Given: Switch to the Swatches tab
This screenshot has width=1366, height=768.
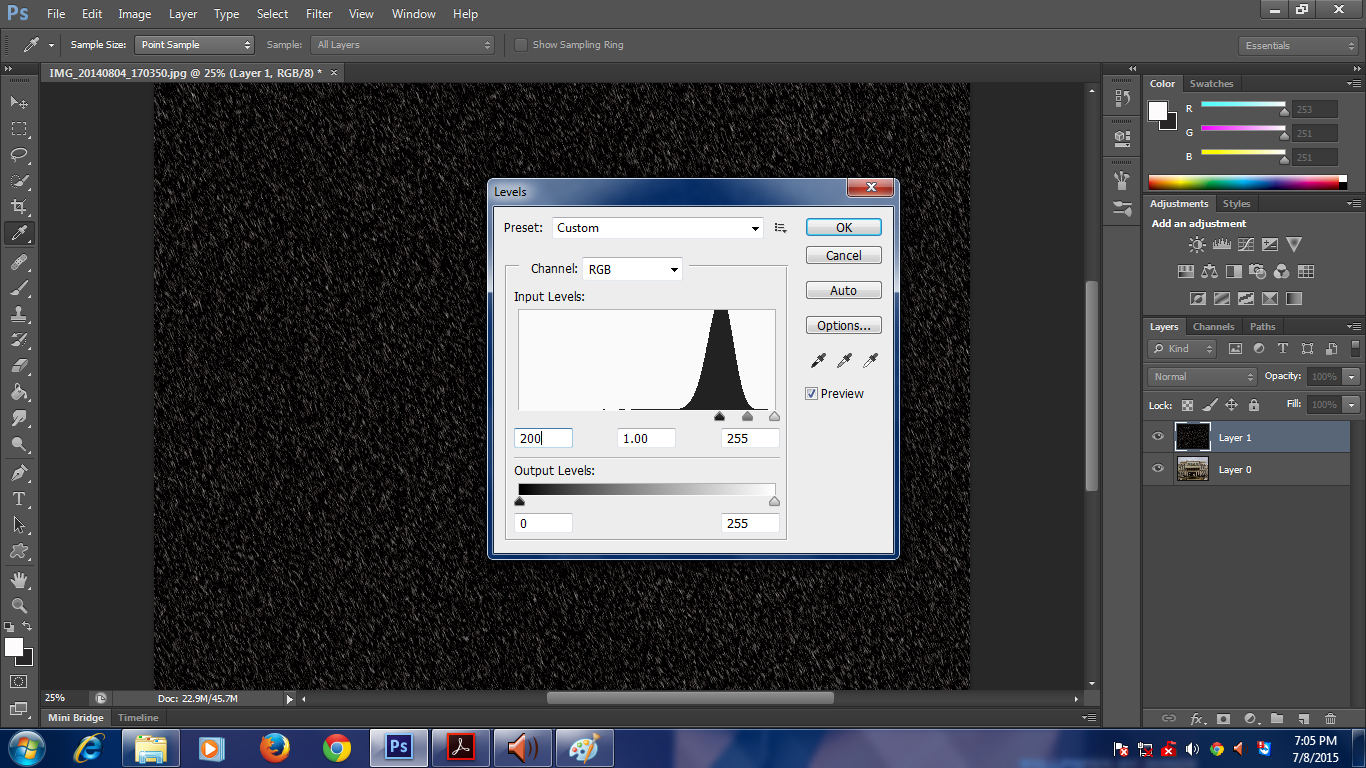Looking at the screenshot, I should click(1211, 84).
